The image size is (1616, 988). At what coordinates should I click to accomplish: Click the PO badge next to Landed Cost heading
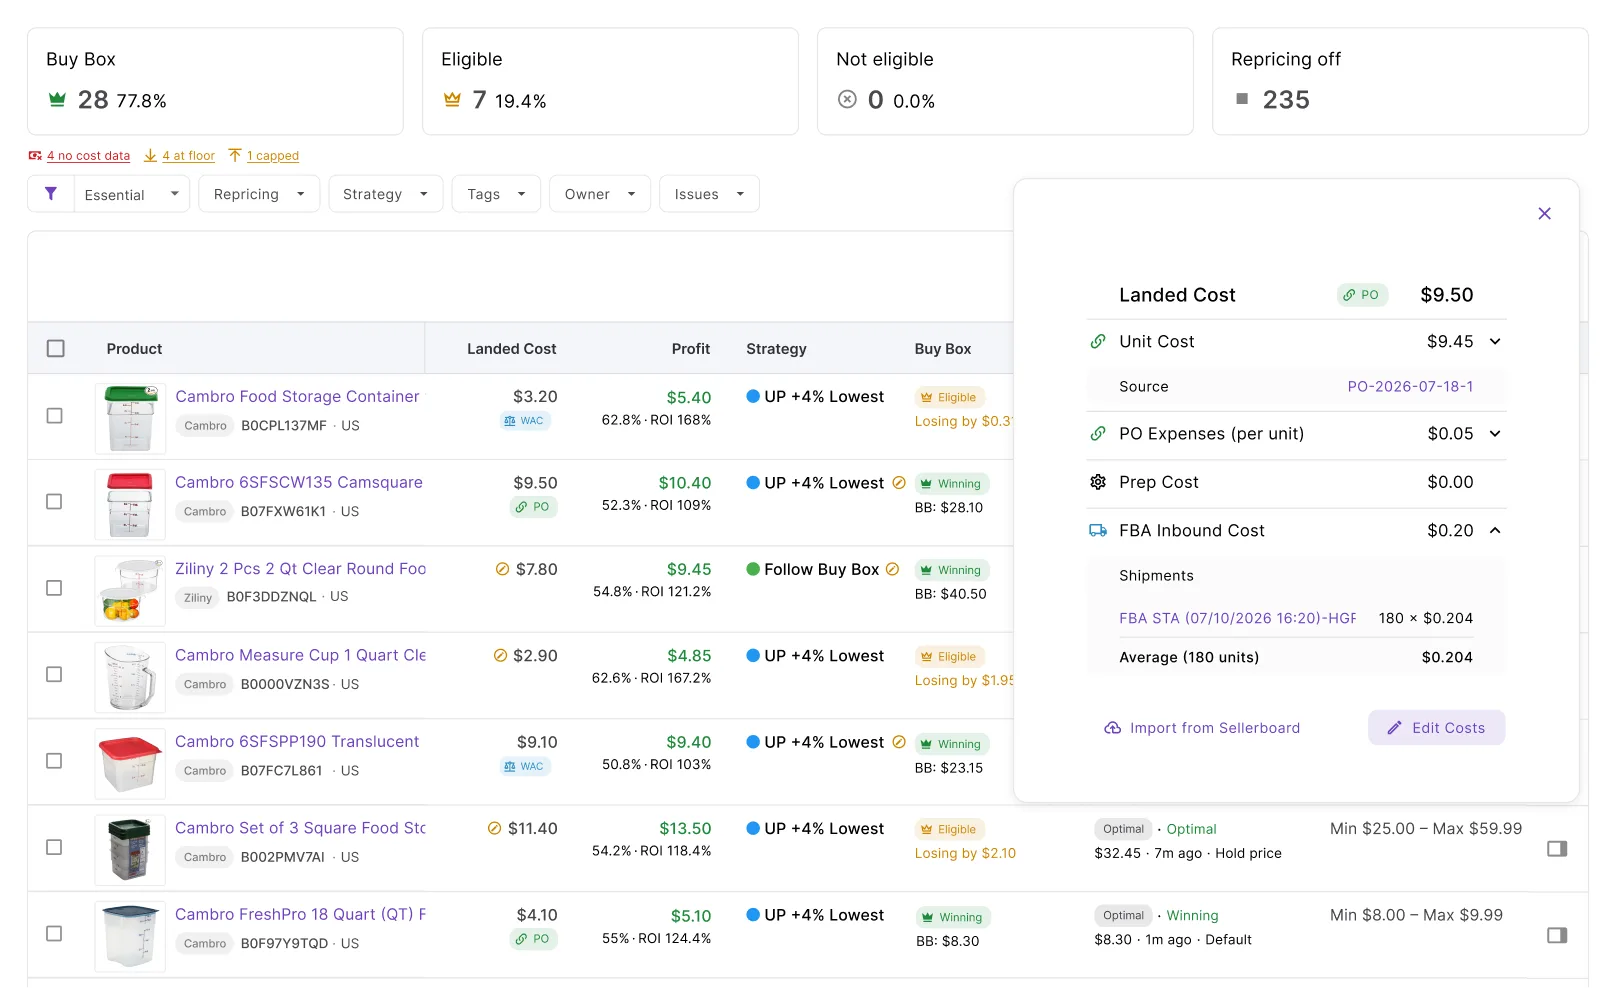pos(1362,295)
